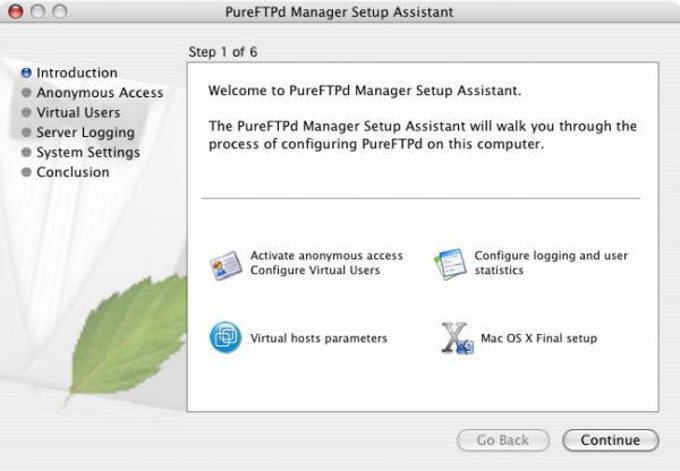Click the Welcome to PureFTPd Manager heading
Viewport: 680px width, 471px height.
[365, 91]
